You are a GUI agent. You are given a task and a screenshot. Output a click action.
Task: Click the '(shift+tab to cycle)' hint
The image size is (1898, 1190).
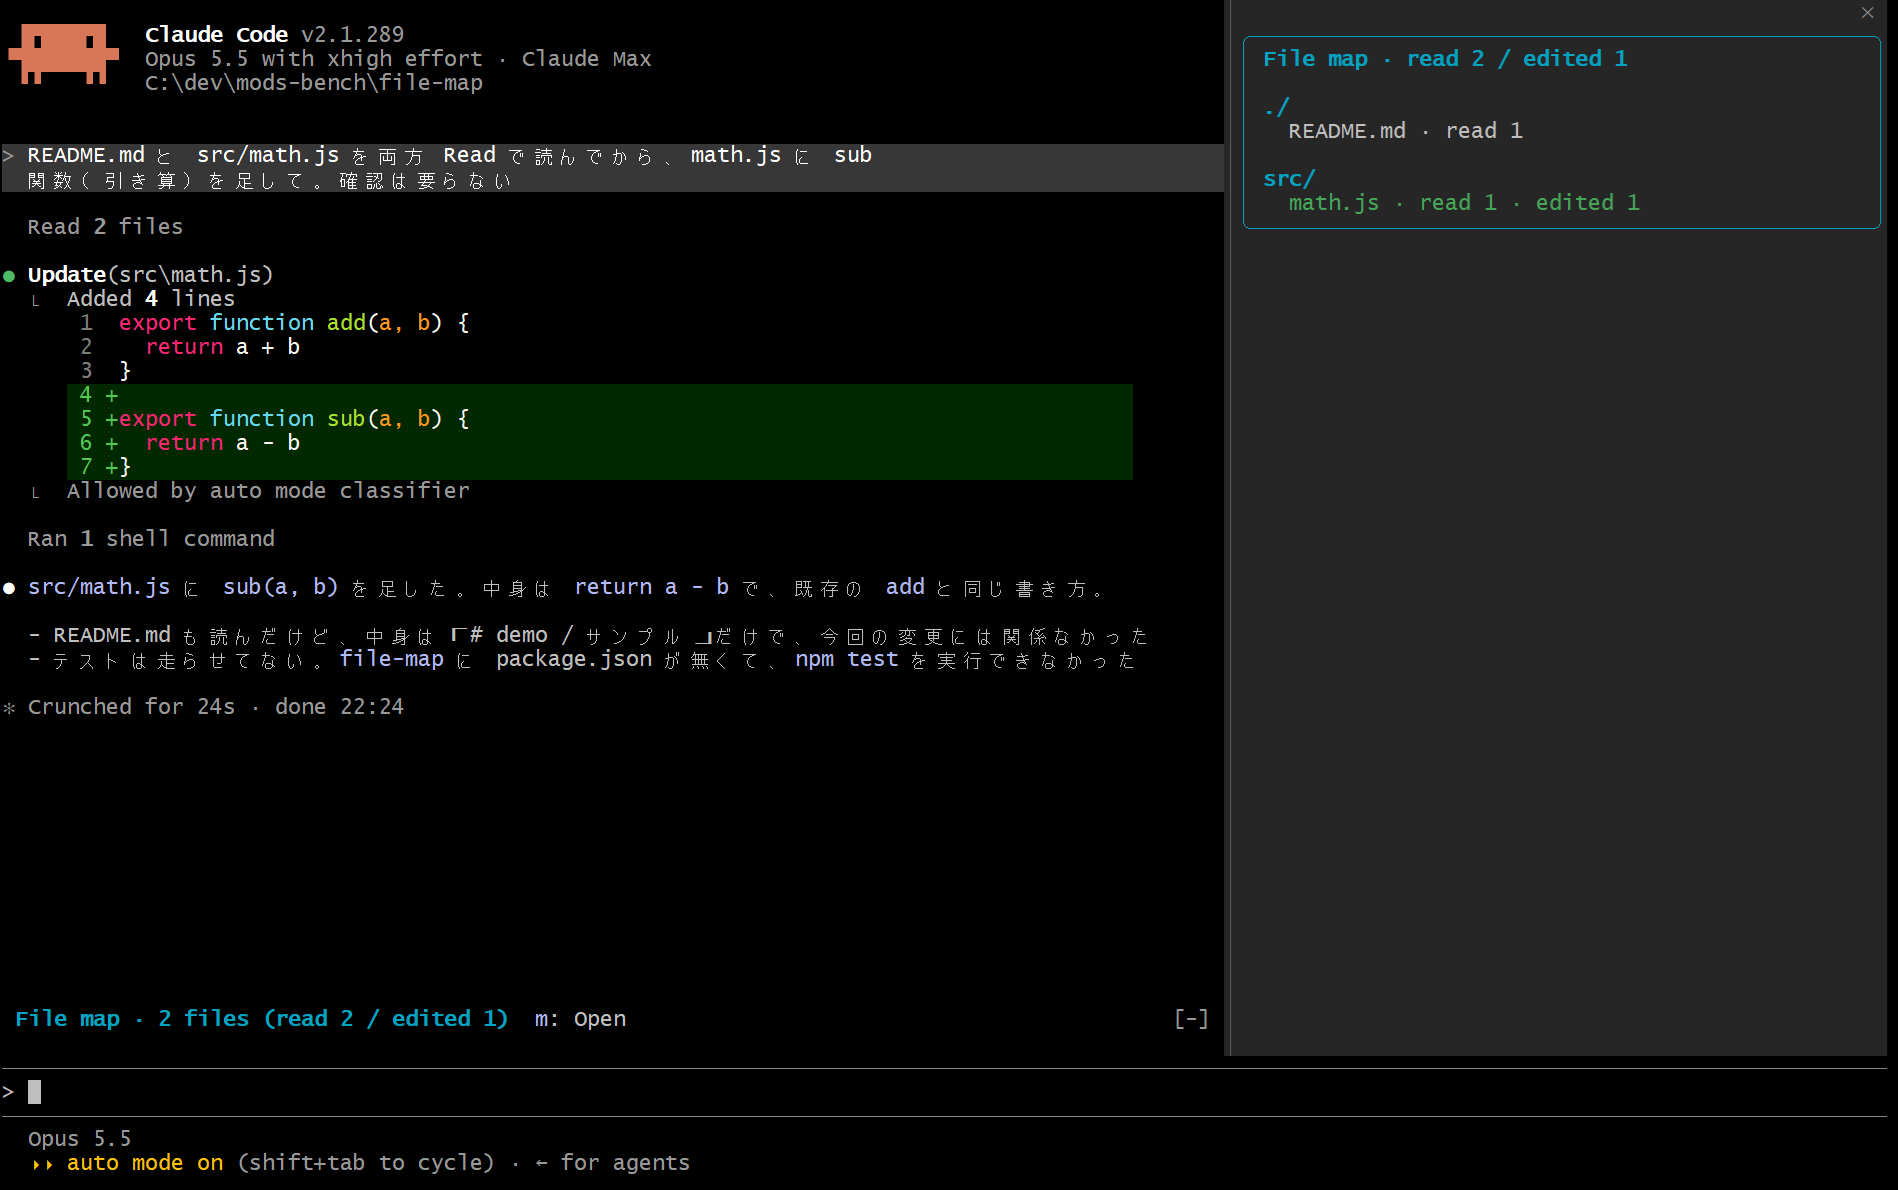[x=366, y=1163]
